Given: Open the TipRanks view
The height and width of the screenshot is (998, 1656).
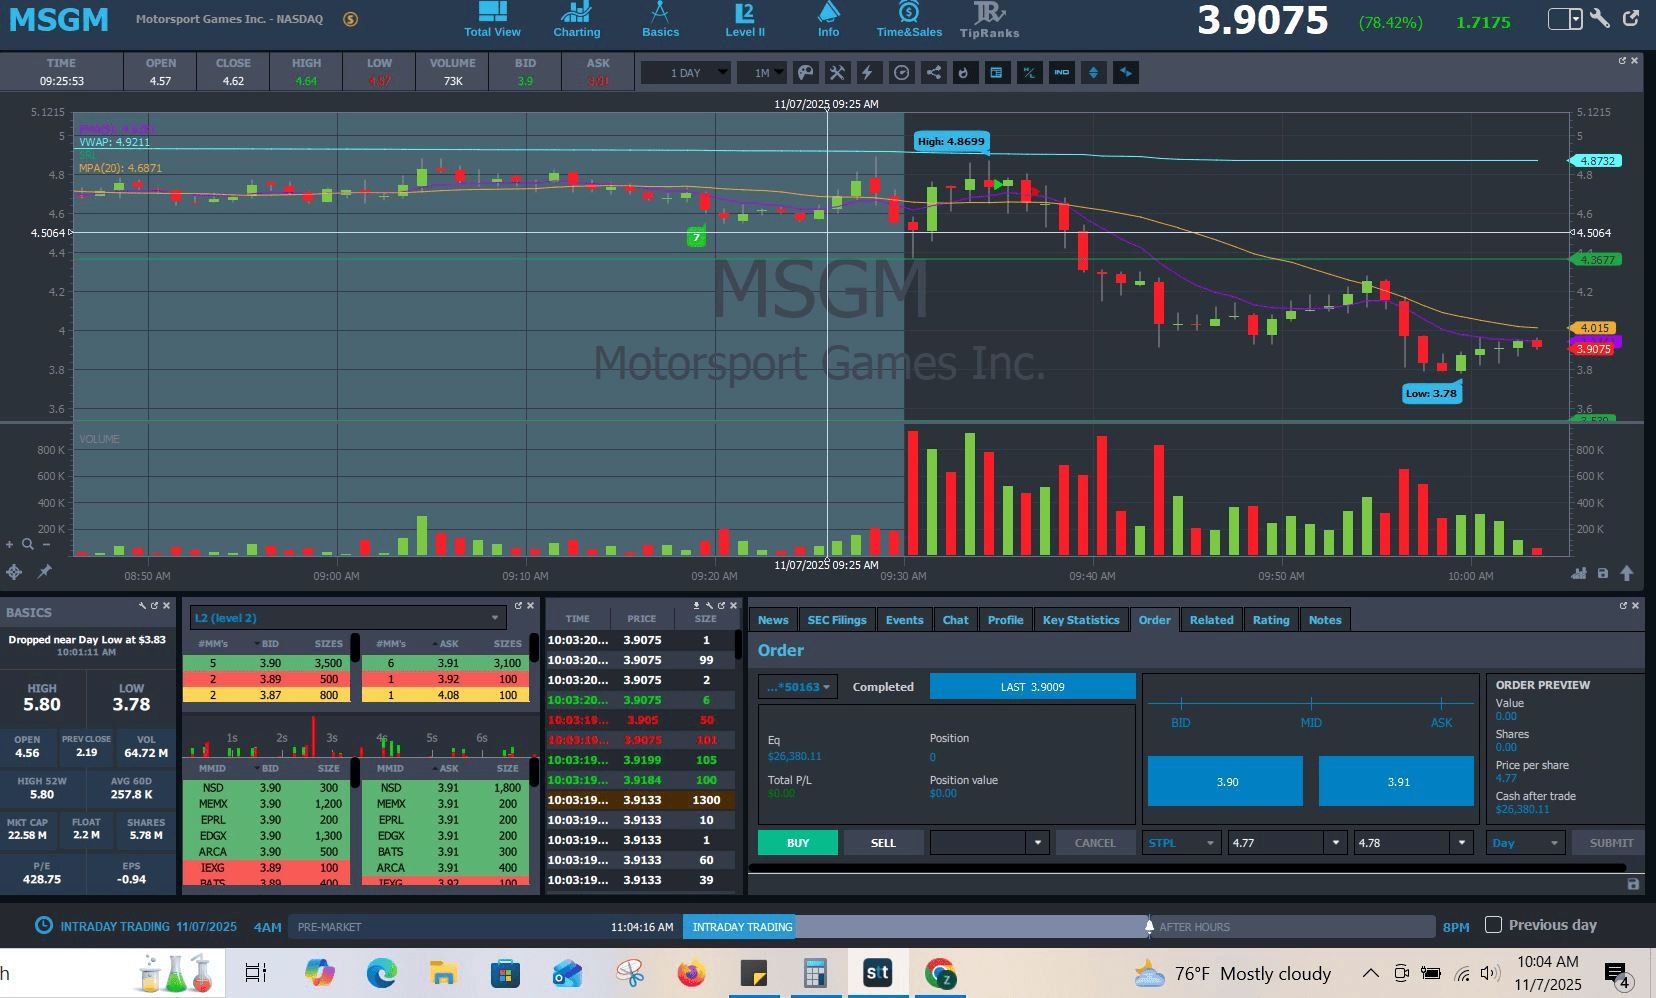Looking at the screenshot, I should pyautogui.click(x=989, y=20).
